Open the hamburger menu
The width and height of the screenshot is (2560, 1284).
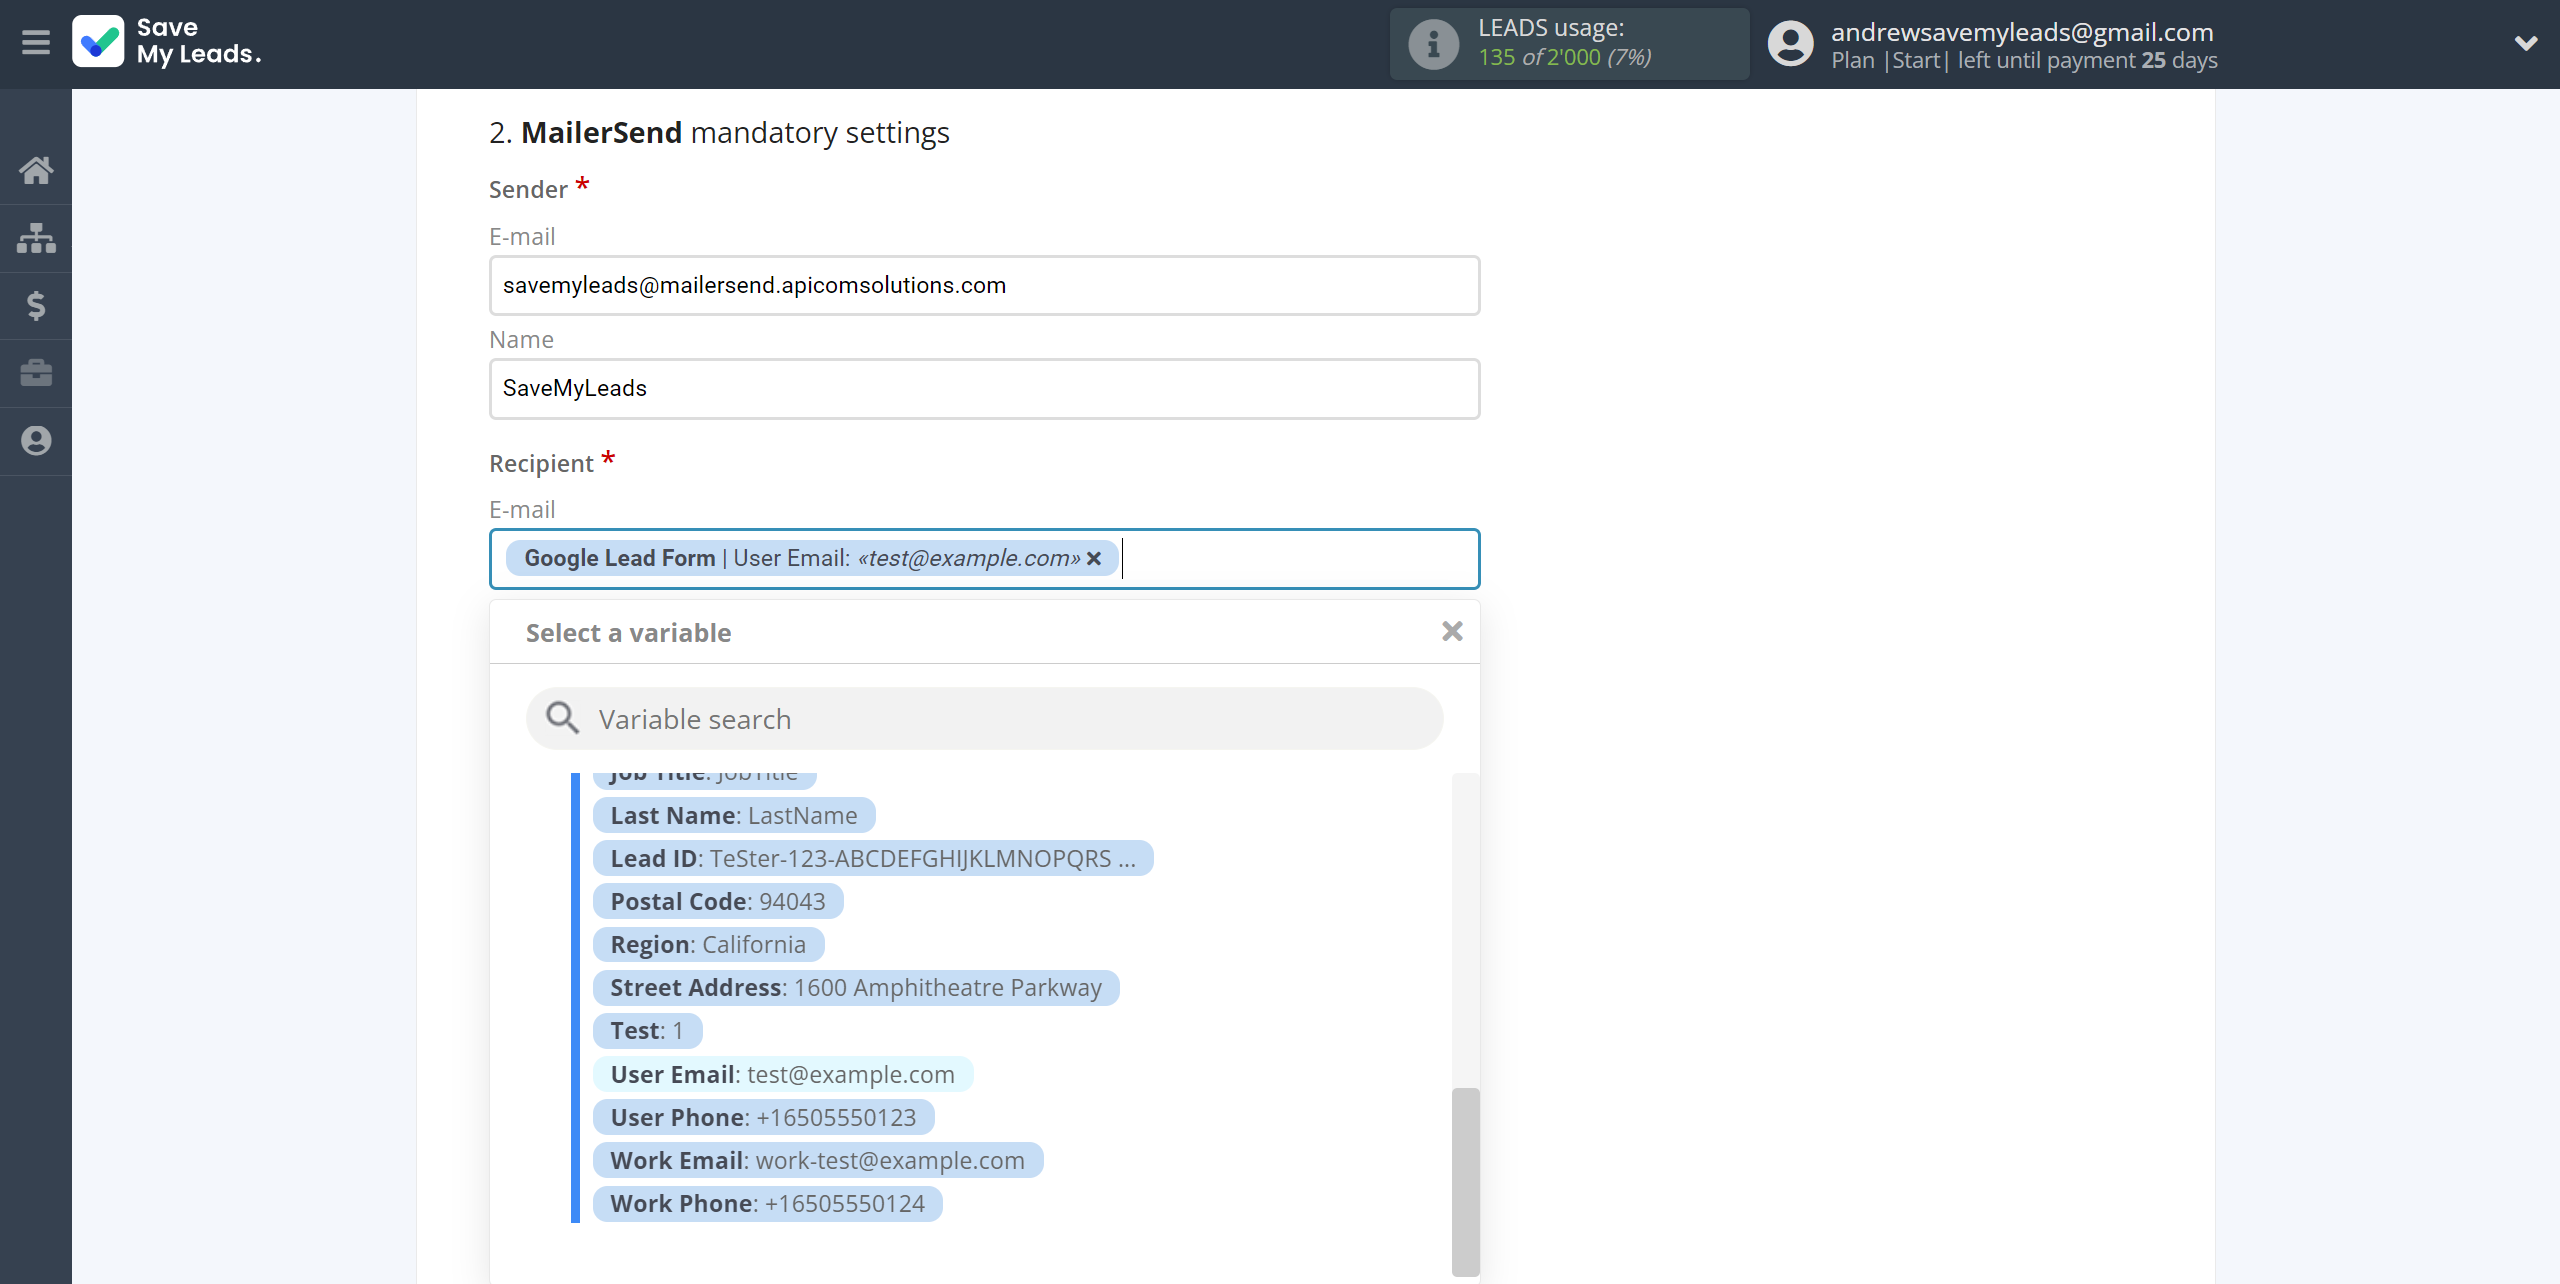[x=36, y=42]
